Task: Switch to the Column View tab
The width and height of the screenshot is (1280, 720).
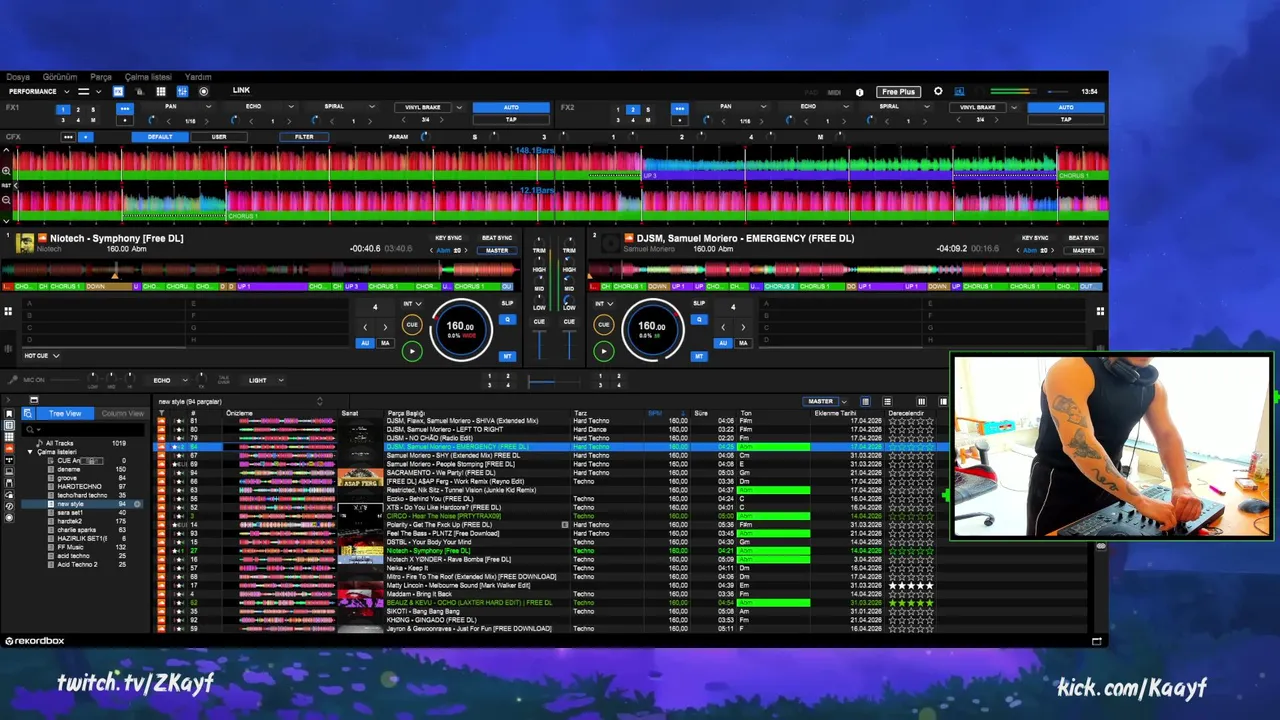Action: (x=122, y=413)
